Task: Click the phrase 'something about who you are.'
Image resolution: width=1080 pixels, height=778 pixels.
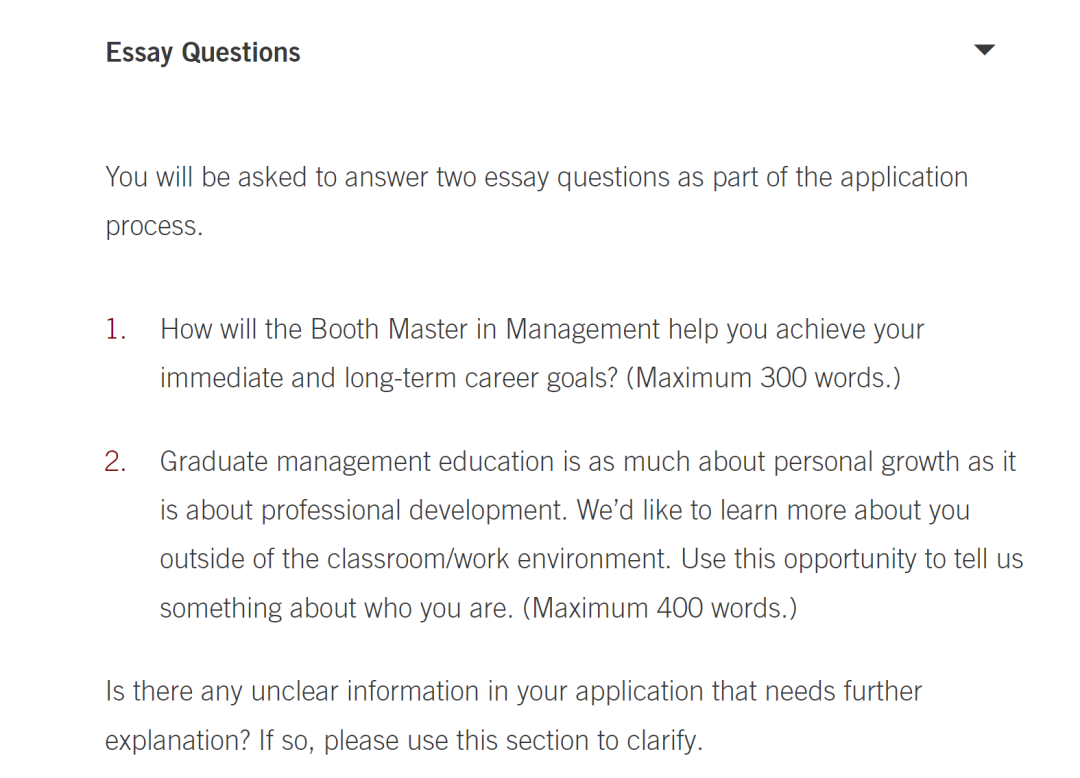Action: coord(337,609)
